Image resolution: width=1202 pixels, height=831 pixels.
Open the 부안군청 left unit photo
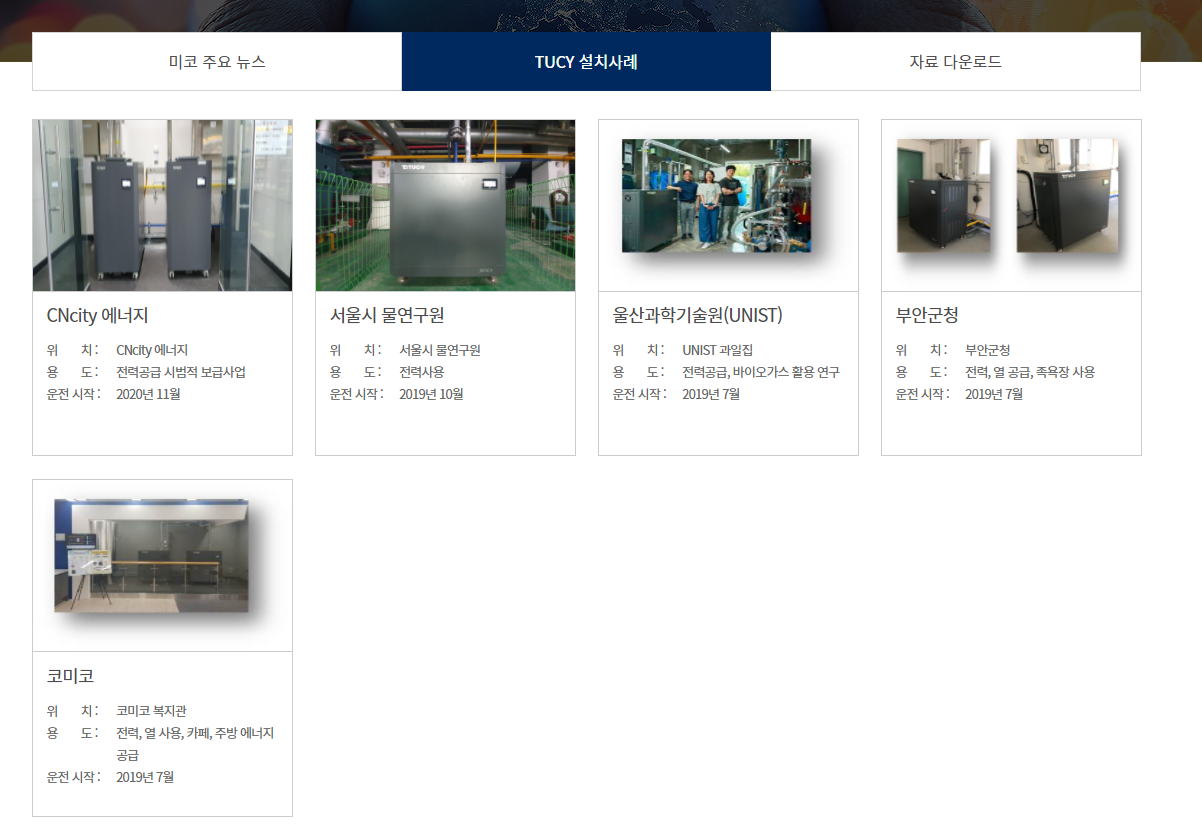(943, 195)
